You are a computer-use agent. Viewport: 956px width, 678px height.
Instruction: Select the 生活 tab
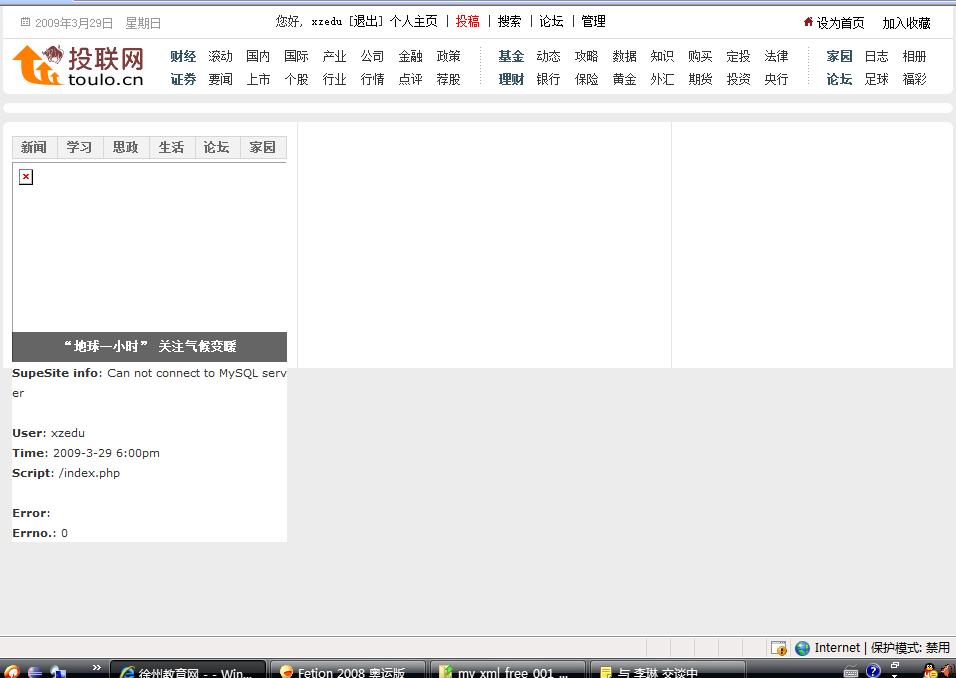[171, 148]
